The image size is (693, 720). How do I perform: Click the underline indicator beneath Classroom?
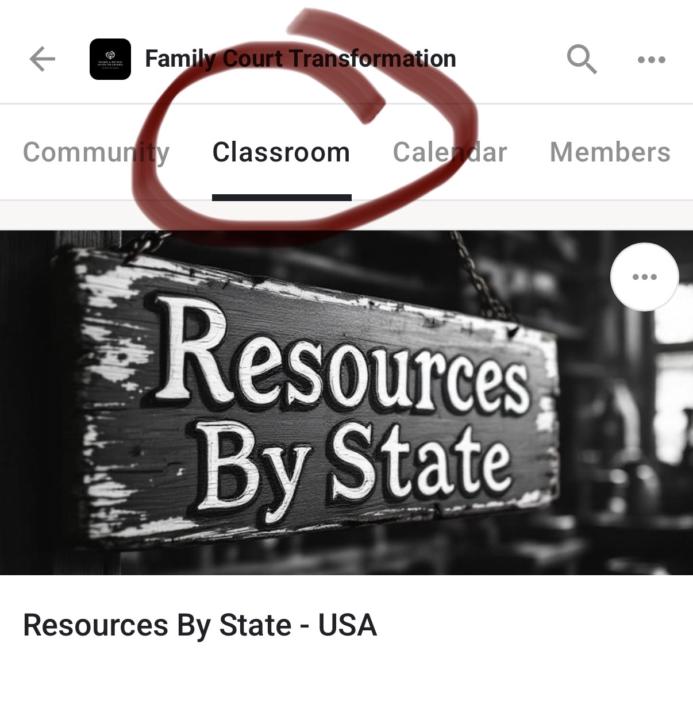point(282,197)
